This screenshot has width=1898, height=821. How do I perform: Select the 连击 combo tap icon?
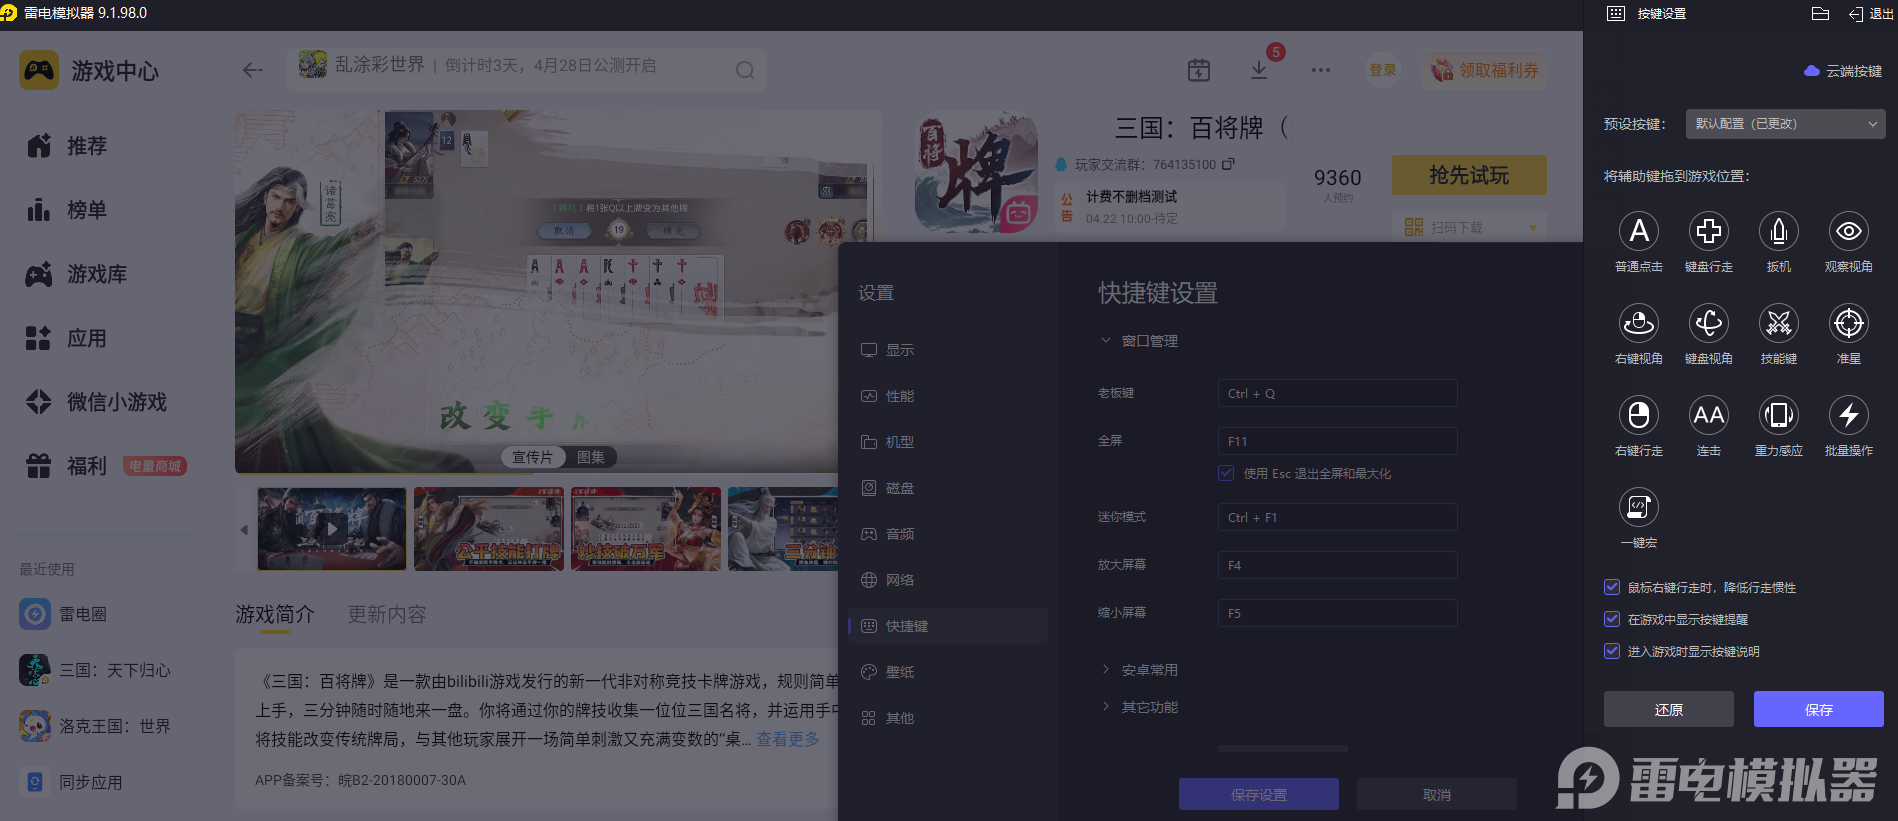pos(1708,415)
